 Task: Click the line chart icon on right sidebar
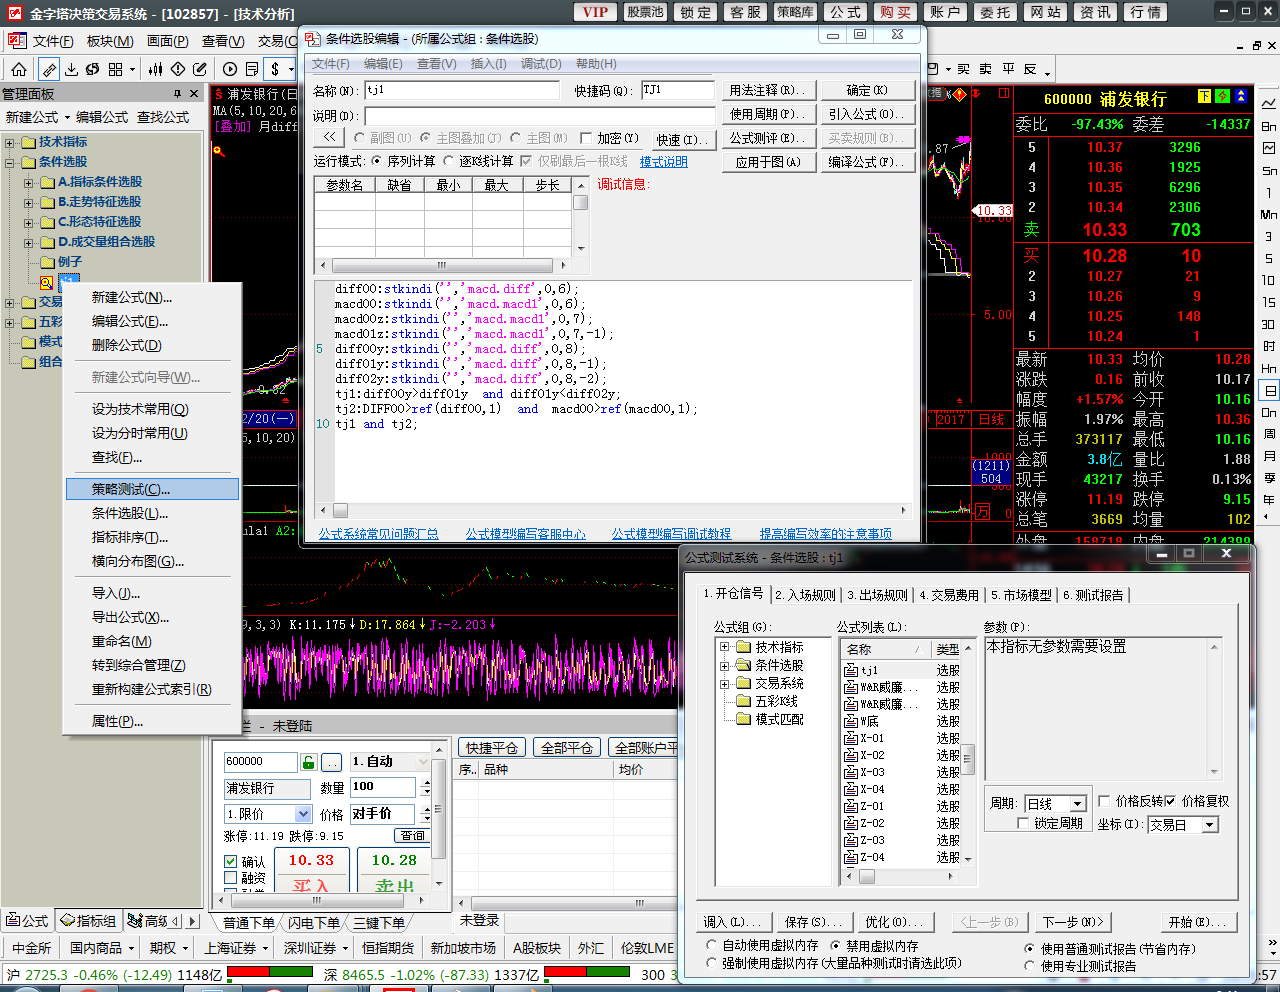pos(1269,104)
